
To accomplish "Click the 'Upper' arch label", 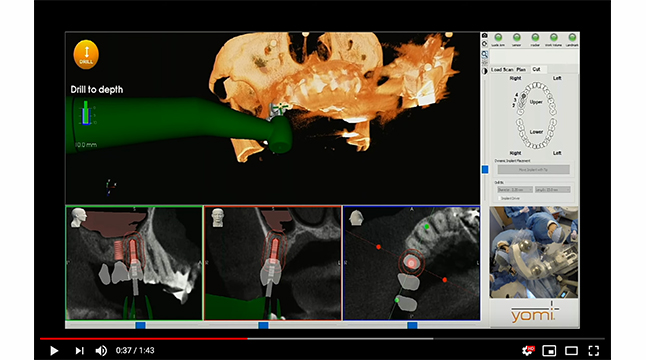I will coord(536,102).
